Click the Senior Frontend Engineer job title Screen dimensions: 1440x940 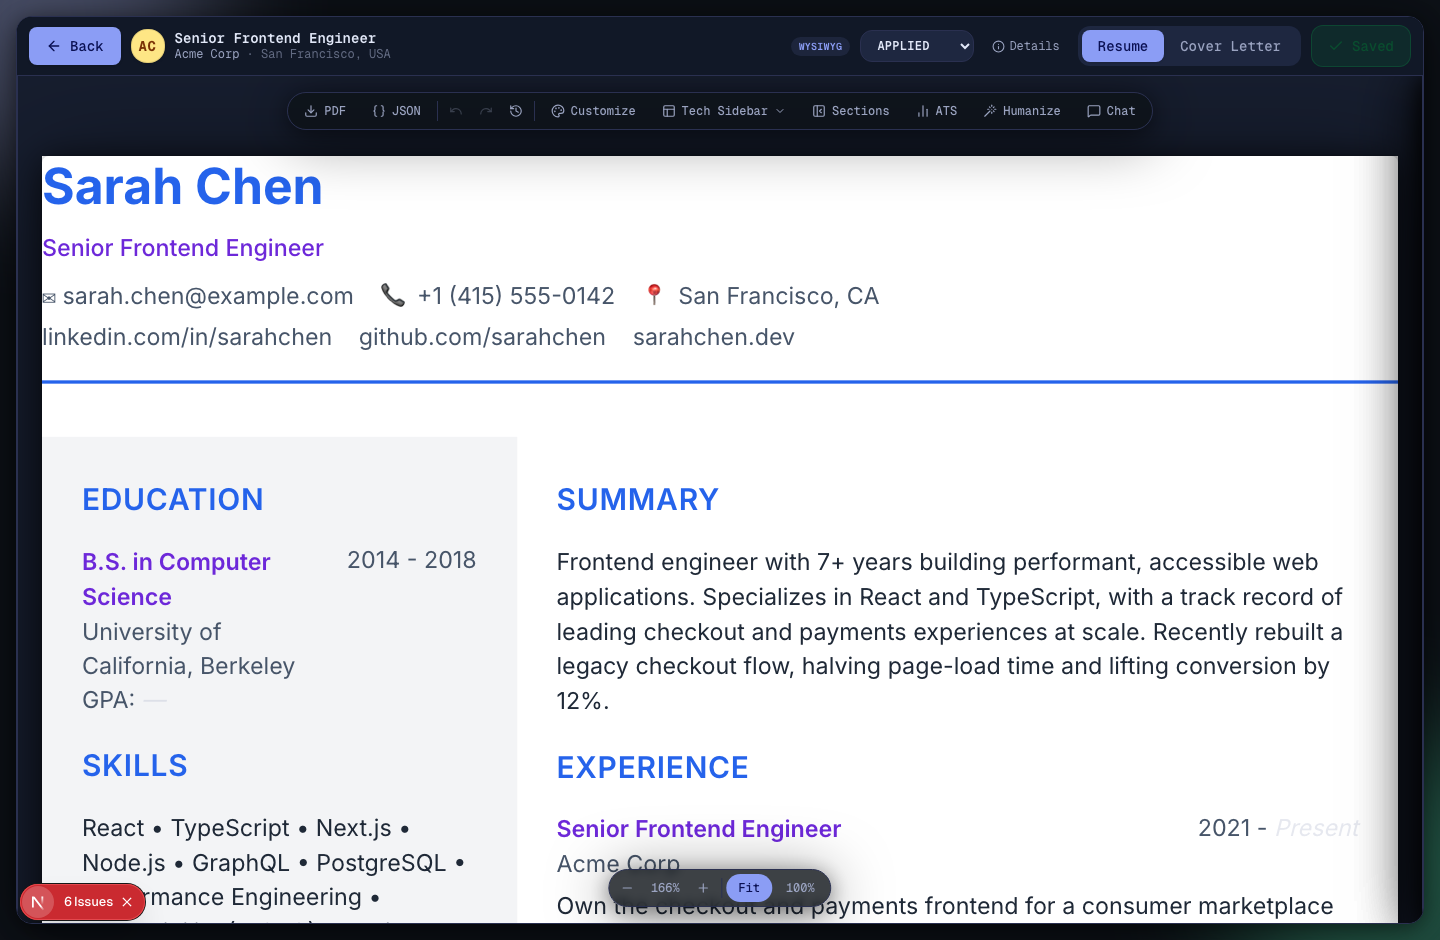699,829
